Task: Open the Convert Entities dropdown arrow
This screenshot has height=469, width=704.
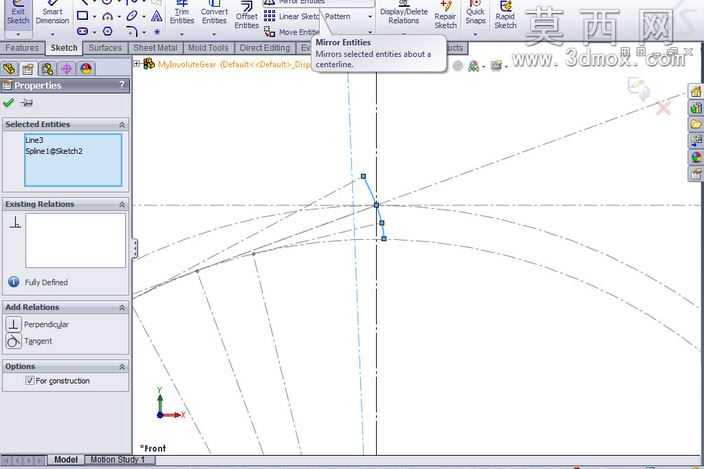Action: pyautogui.click(x=214, y=34)
